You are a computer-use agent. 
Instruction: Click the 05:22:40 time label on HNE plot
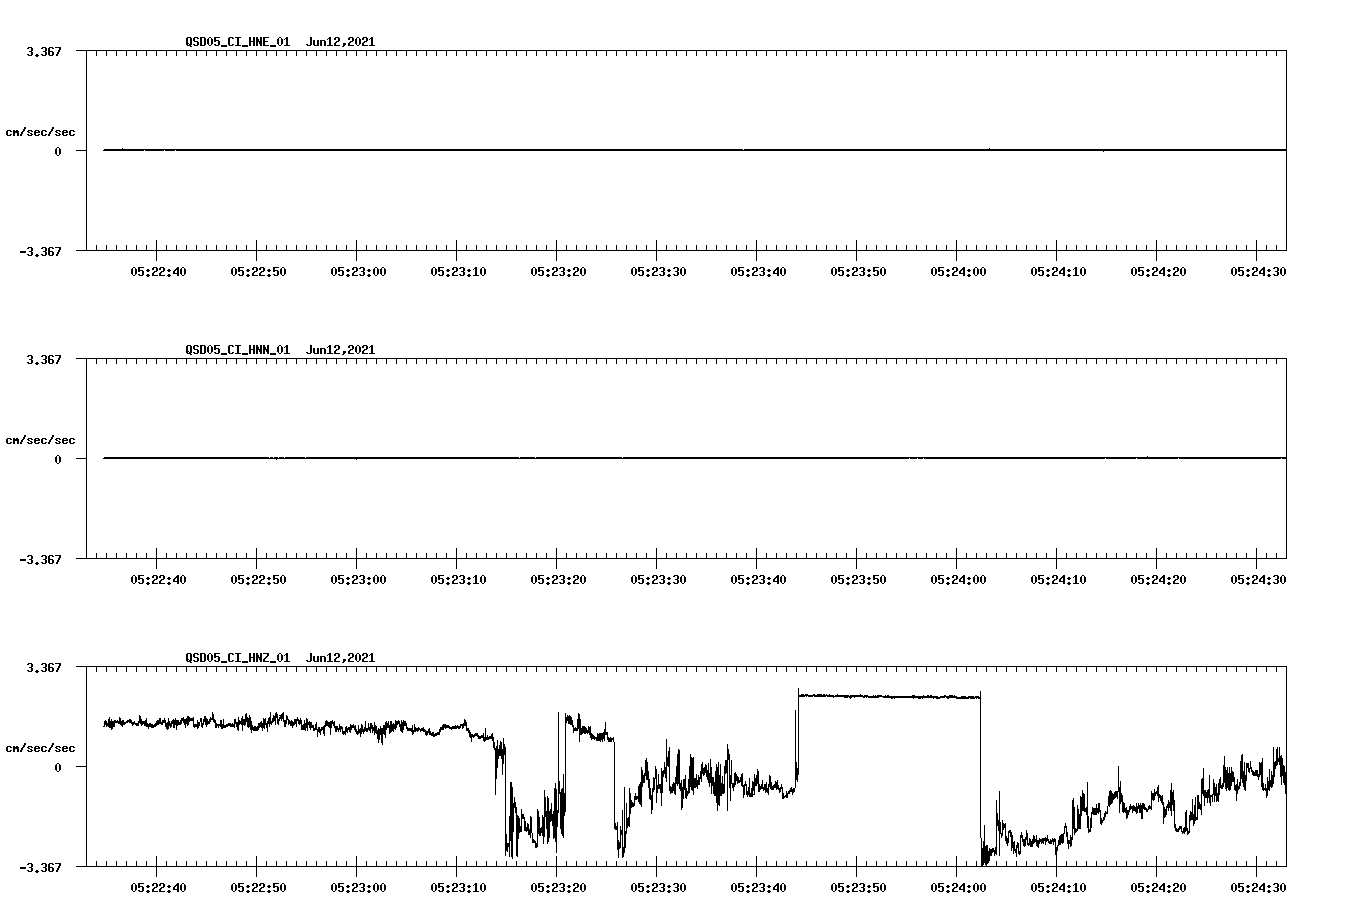tap(158, 271)
